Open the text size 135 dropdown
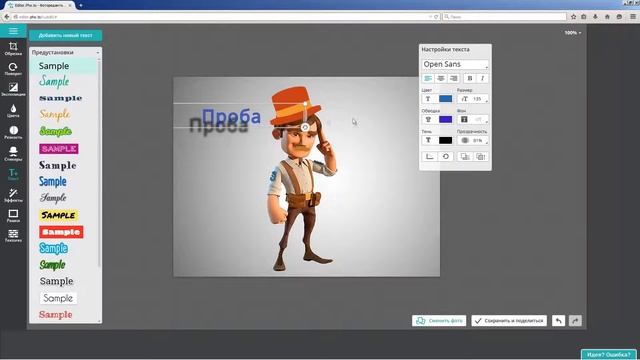The width and height of the screenshot is (640, 360). (x=473, y=99)
